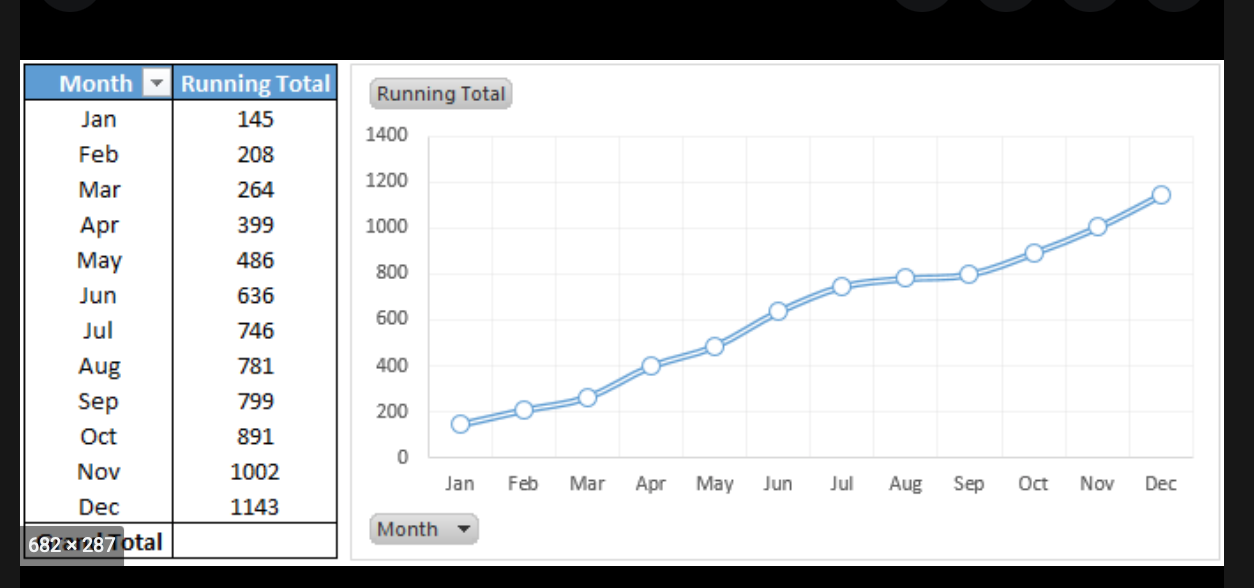Click the cell with value 746
Screen dimensions: 1254x588
(255, 330)
